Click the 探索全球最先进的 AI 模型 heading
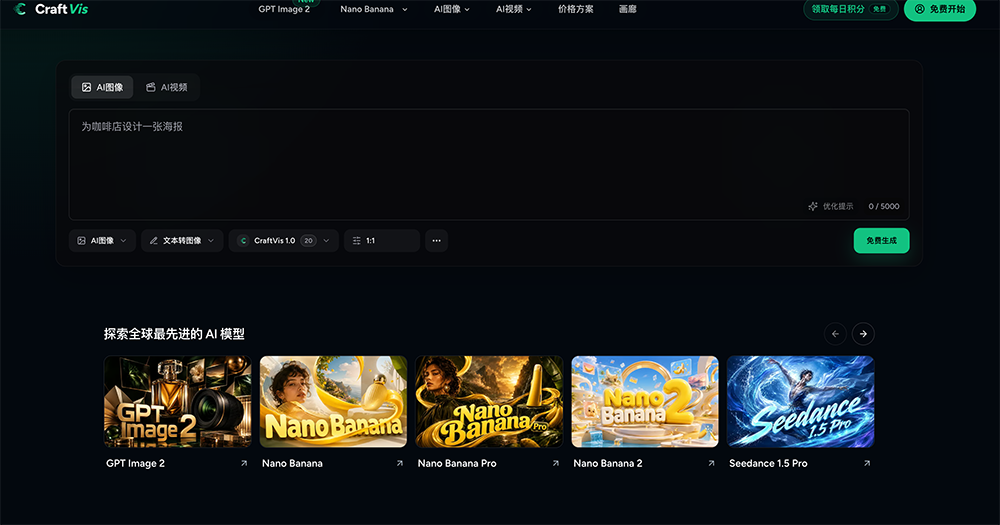 (x=174, y=334)
